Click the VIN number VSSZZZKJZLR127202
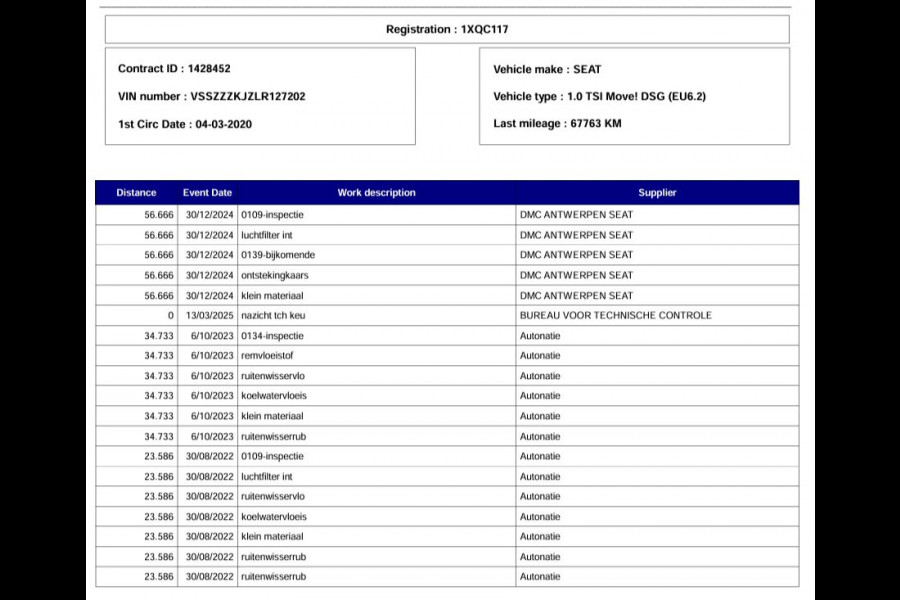The image size is (900, 600). coord(211,96)
